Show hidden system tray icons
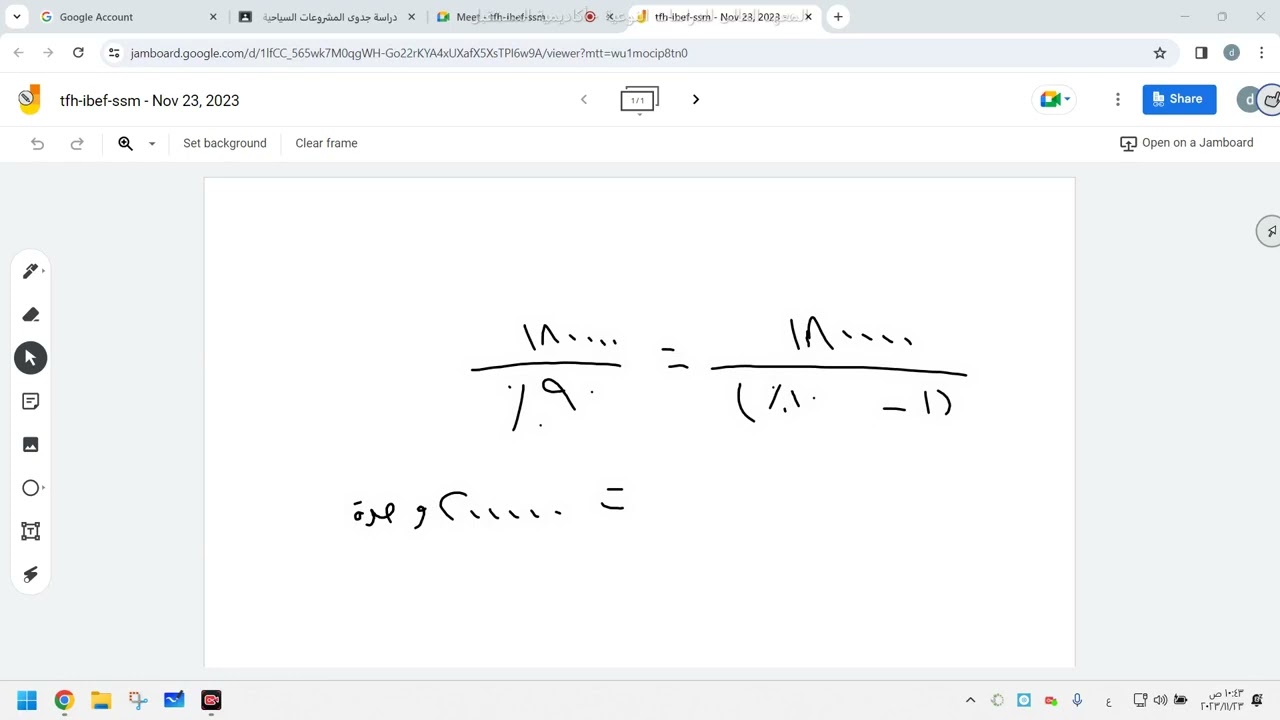1280x720 pixels. (x=970, y=700)
